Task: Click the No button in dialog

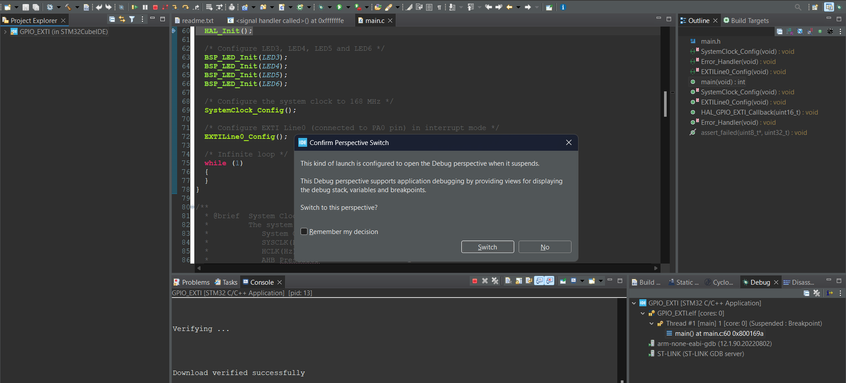Action: point(544,247)
